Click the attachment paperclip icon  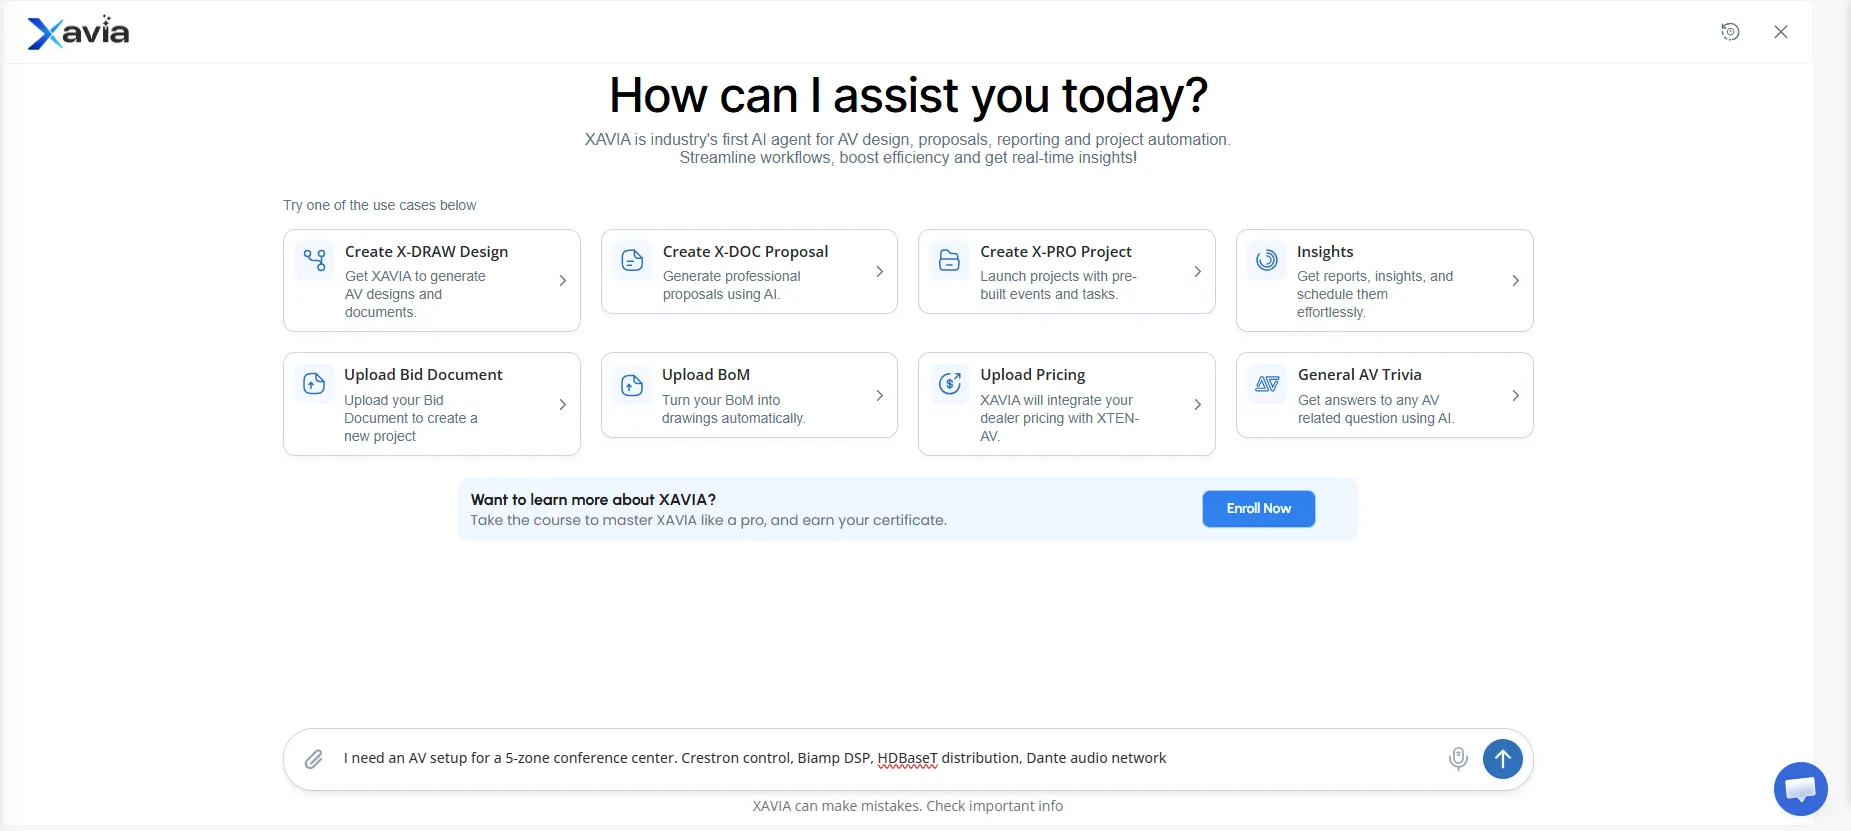(314, 759)
